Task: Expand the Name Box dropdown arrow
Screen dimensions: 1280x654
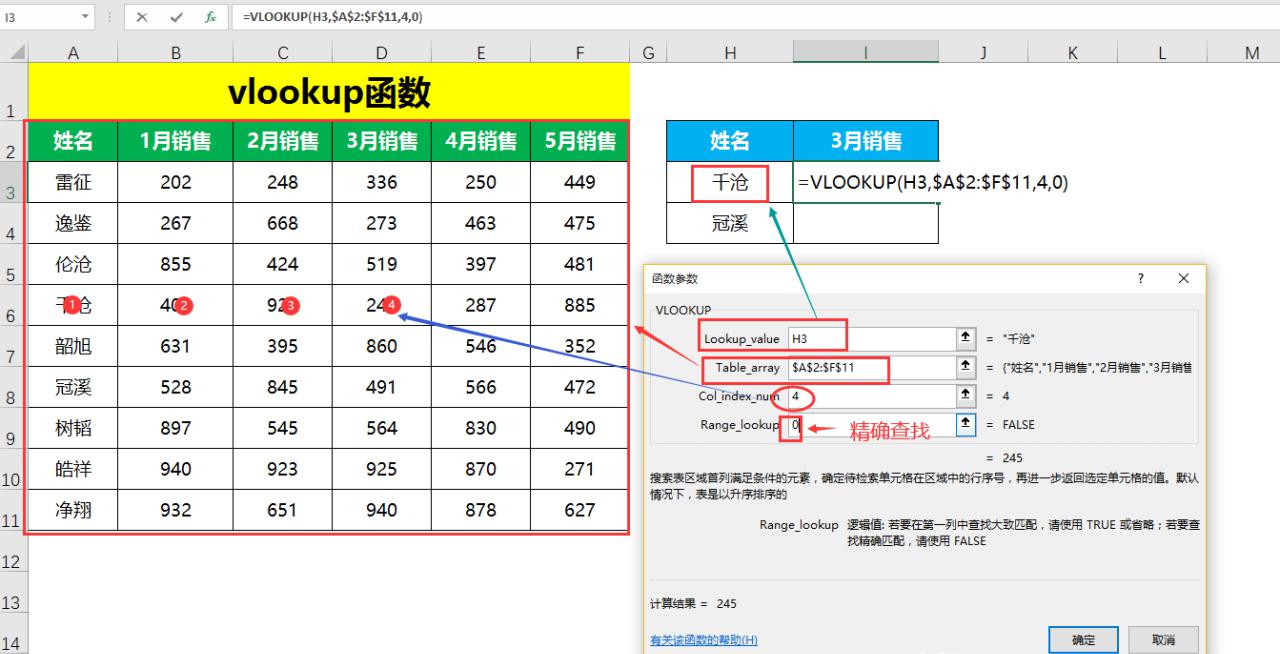Action: pyautogui.click(x=83, y=17)
